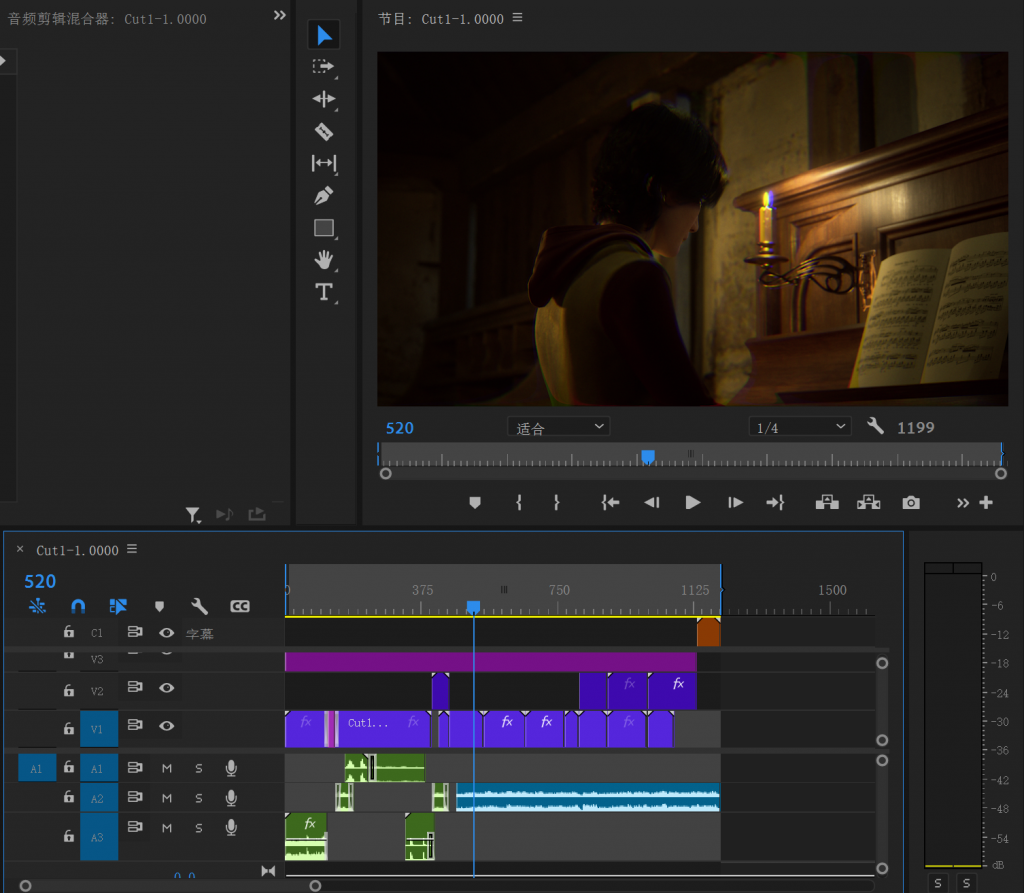This screenshot has height=893, width=1024.
Task: Open timeline display settings wrench
Action: coord(199,606)
